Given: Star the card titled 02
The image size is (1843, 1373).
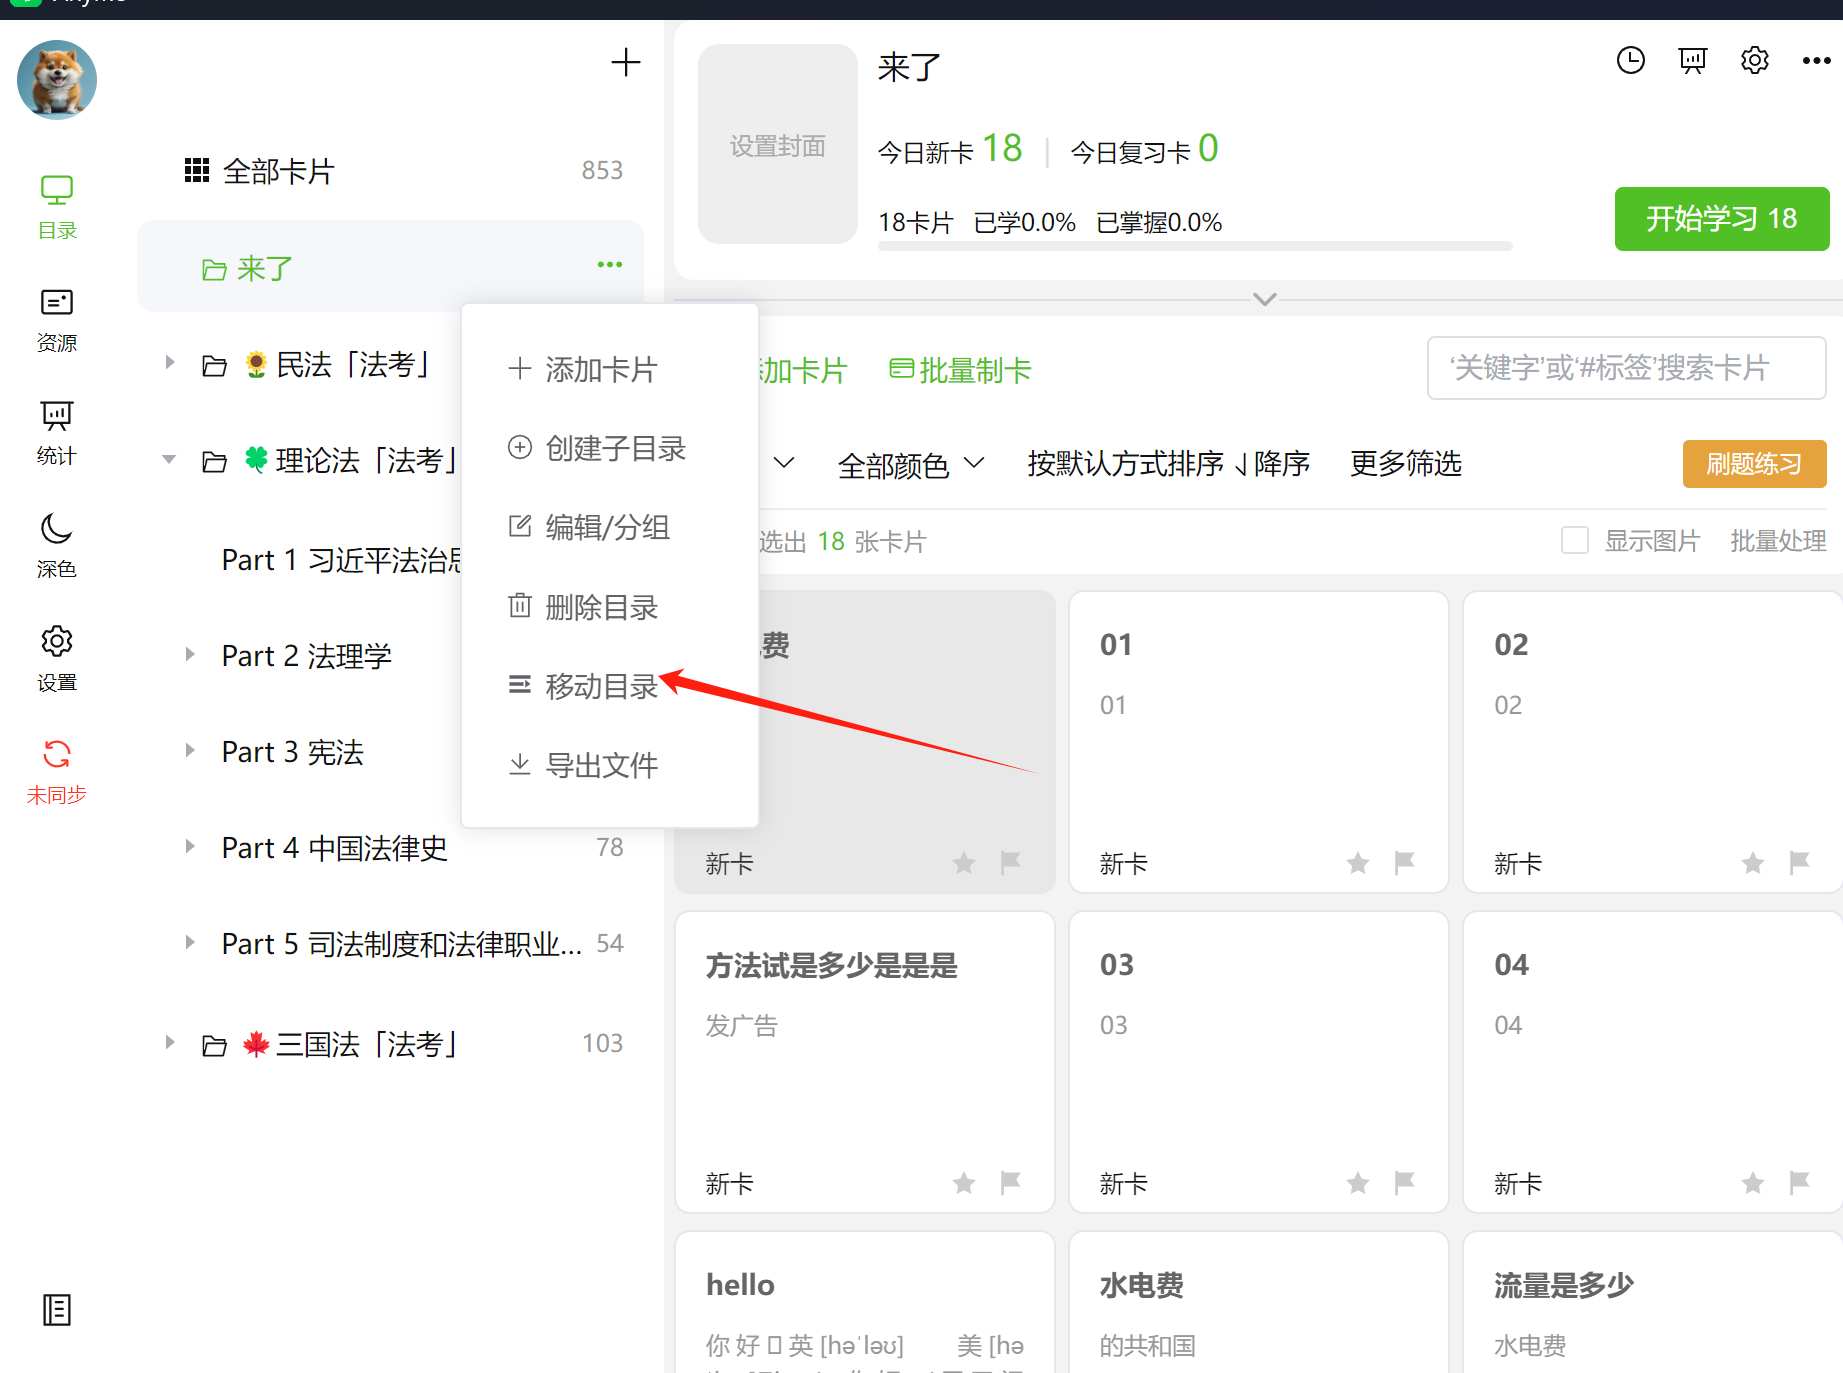Looking at the screenshot, I should [x=1753, y=863].
